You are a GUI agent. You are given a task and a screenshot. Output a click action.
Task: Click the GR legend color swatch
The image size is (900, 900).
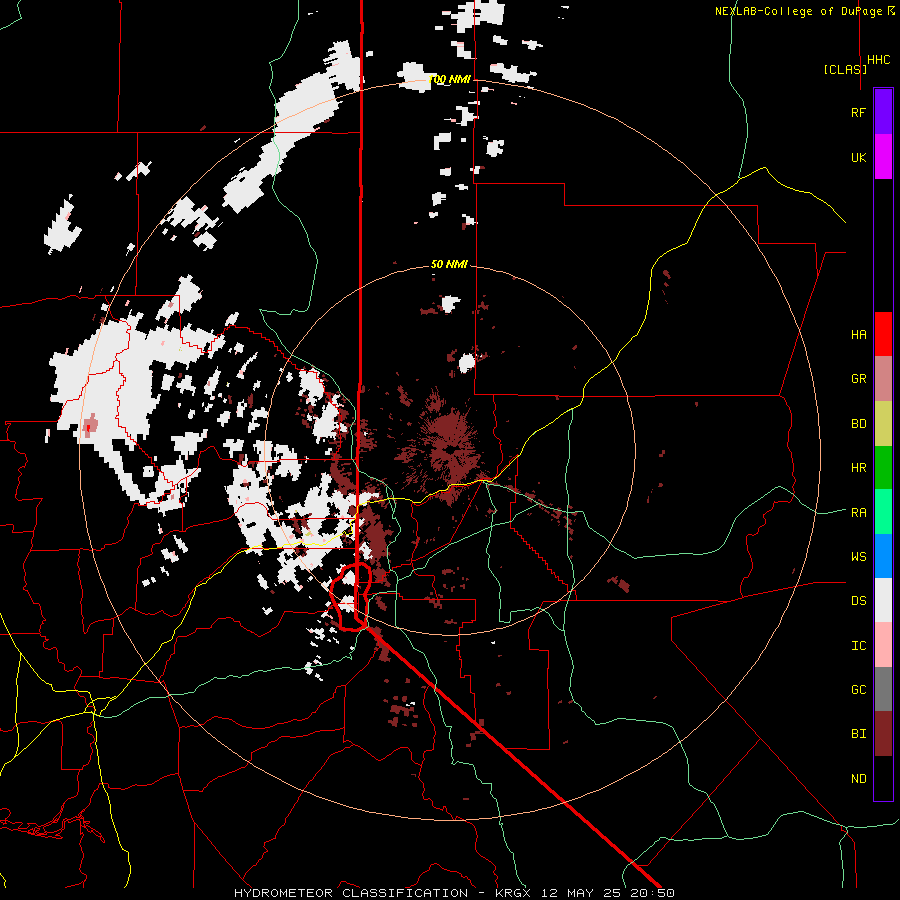click(x=883, y=379)
